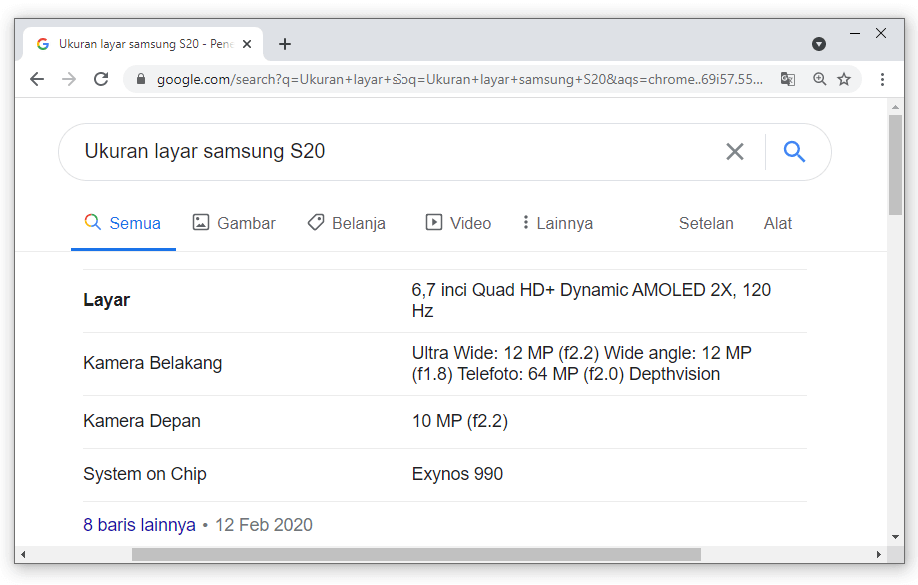918x585 pixels.
Task: Select the Semua search tab
Action: [x=123, y=223]
